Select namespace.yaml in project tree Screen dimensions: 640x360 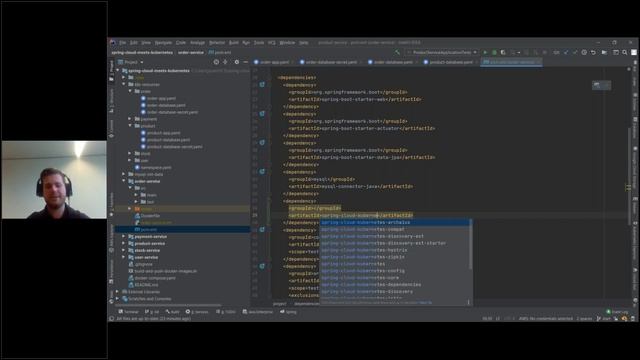tap(153, 167)
